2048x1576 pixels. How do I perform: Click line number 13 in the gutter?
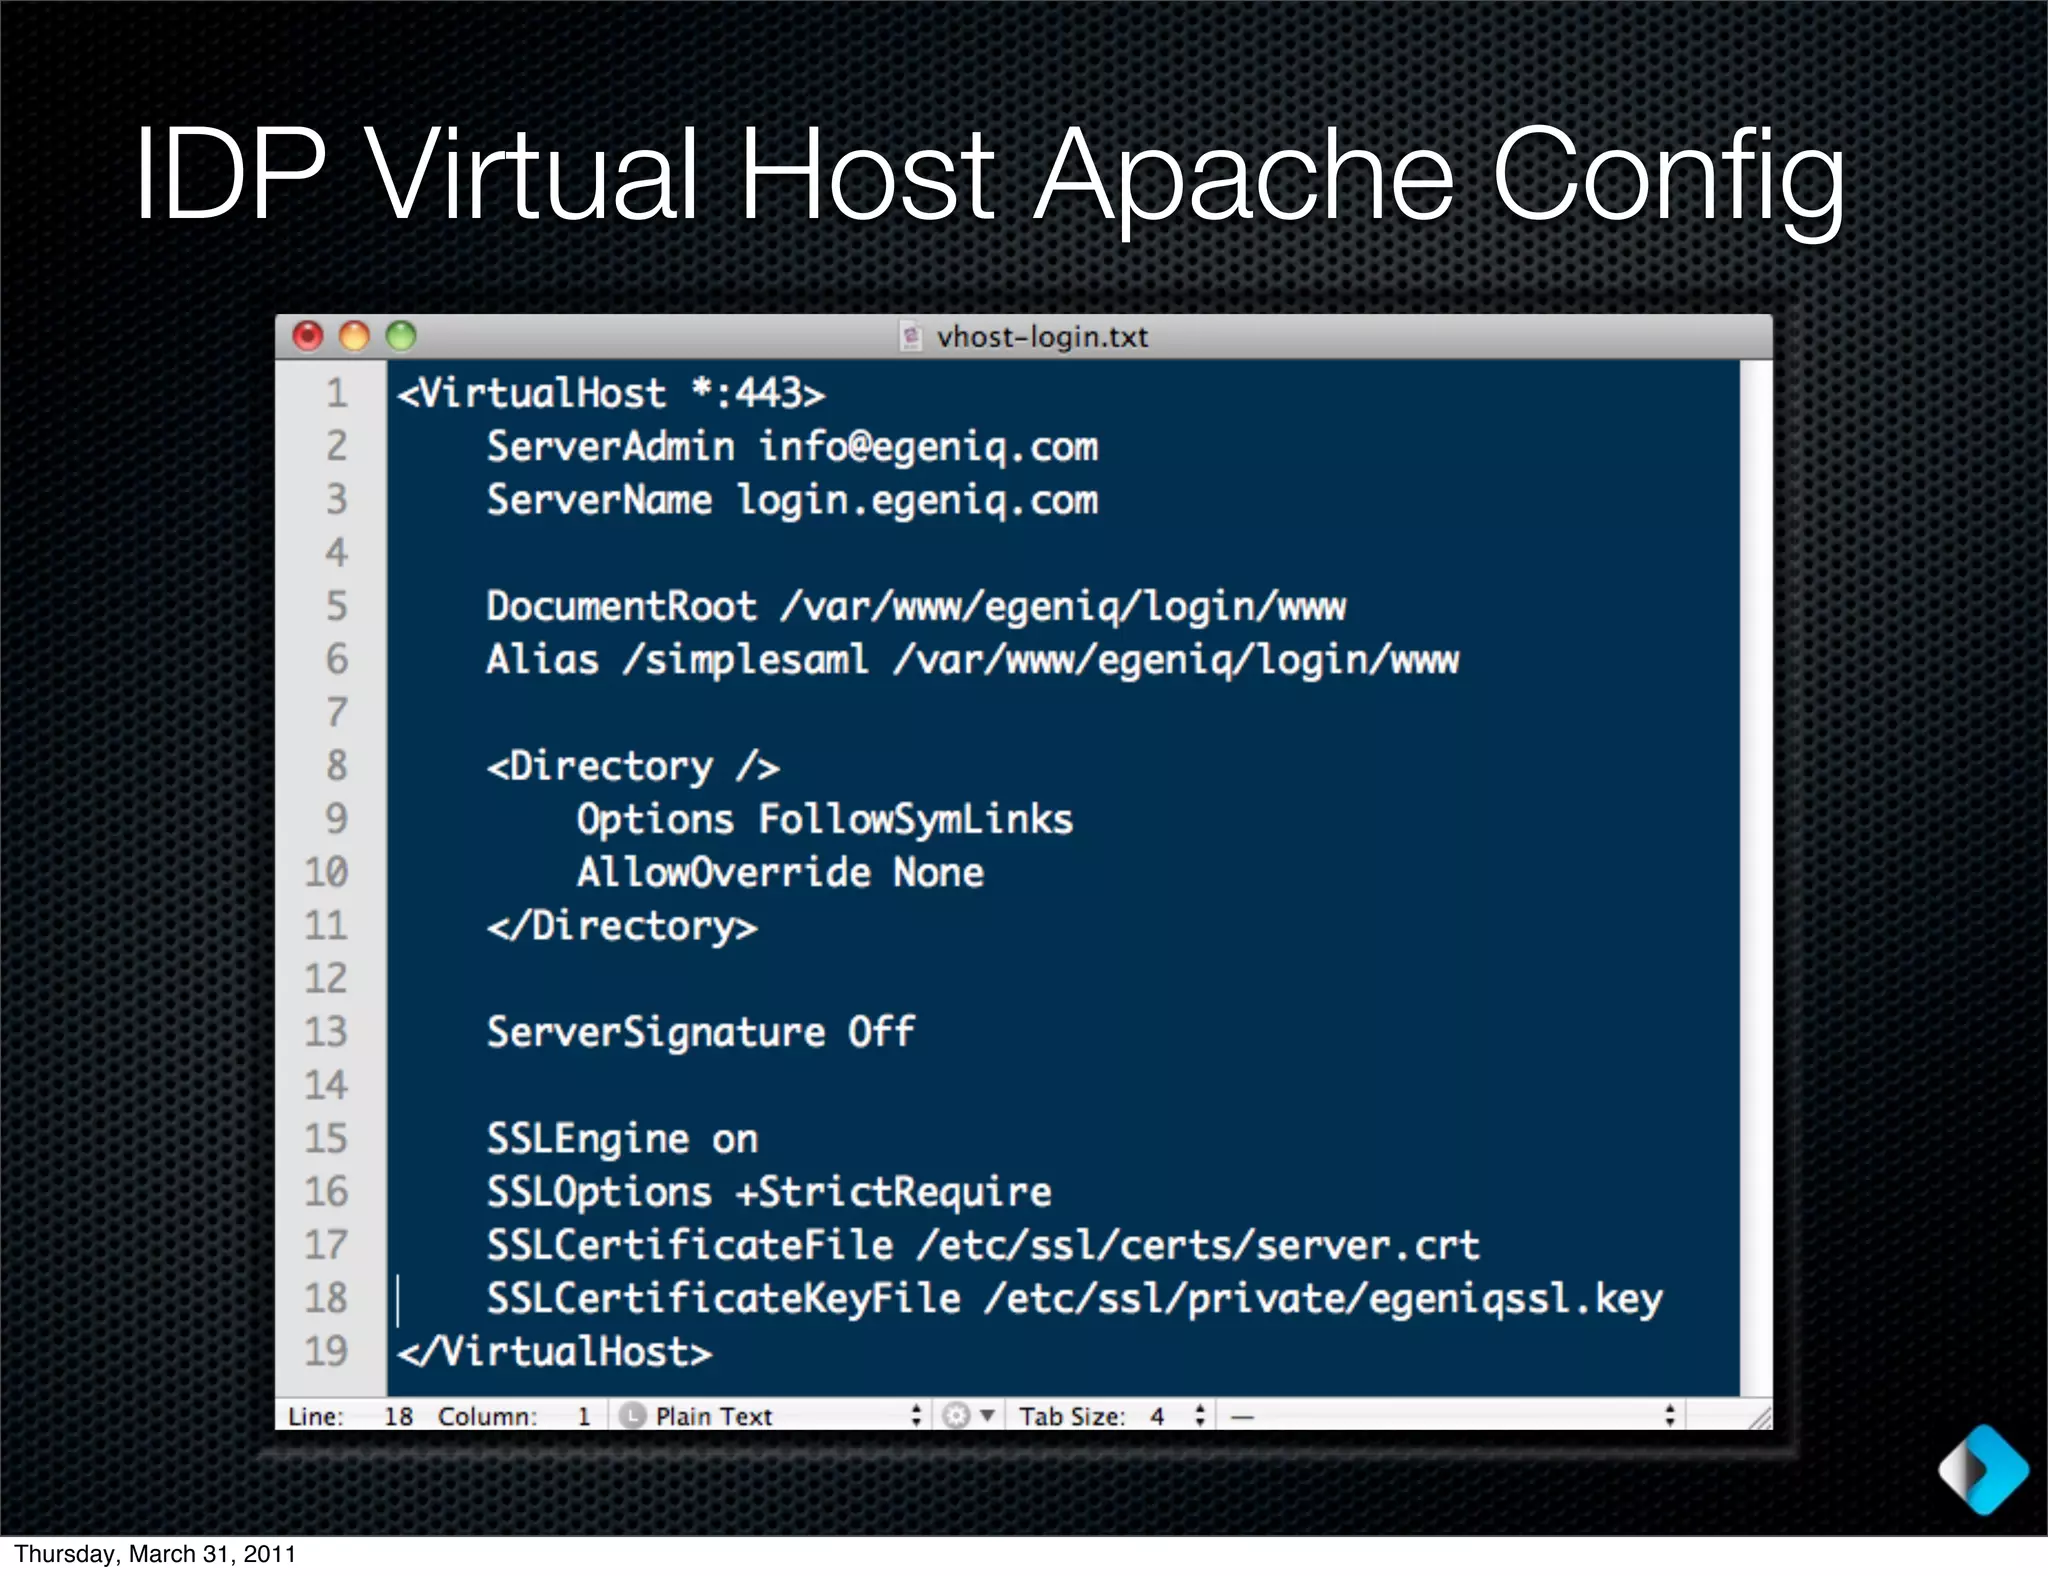(326, 1031)
